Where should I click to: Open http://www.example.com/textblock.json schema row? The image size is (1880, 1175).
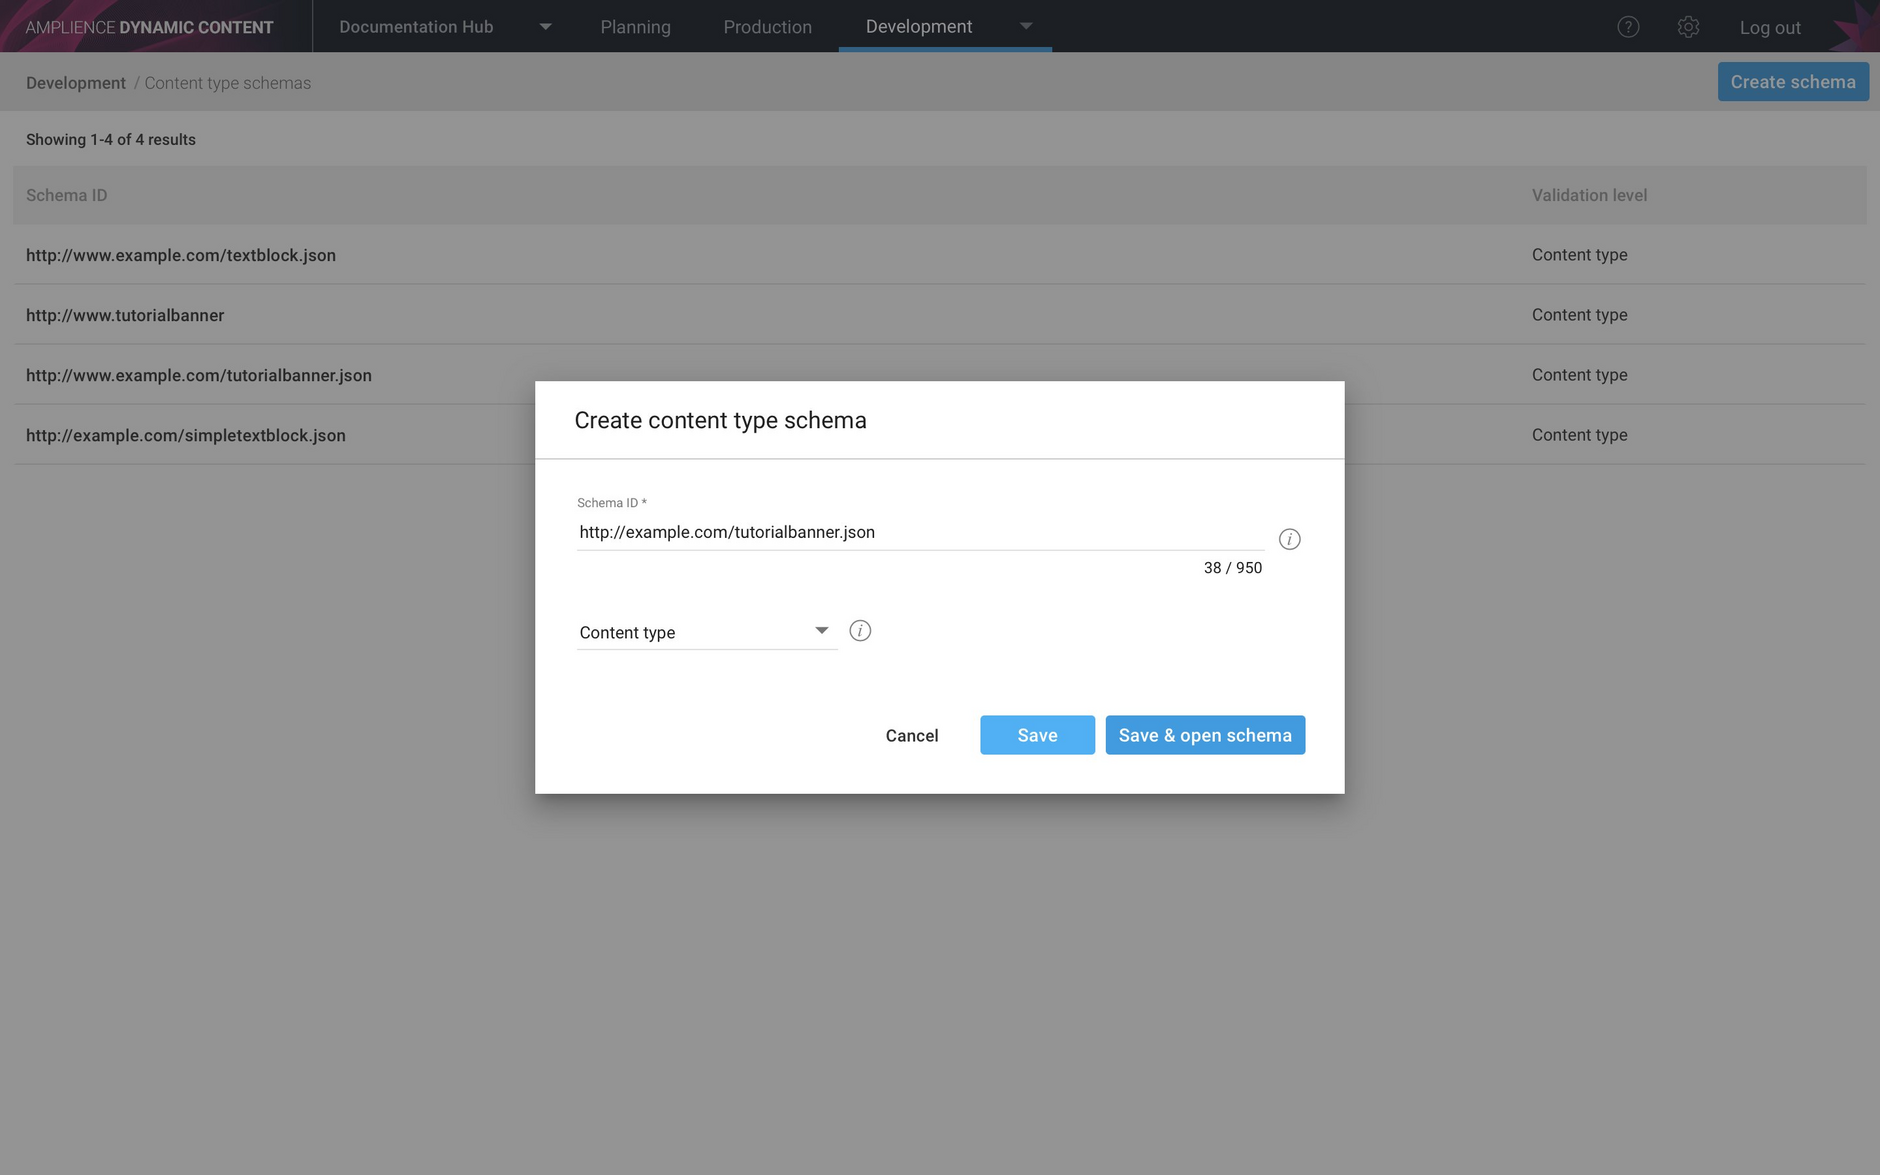point(181,255)
